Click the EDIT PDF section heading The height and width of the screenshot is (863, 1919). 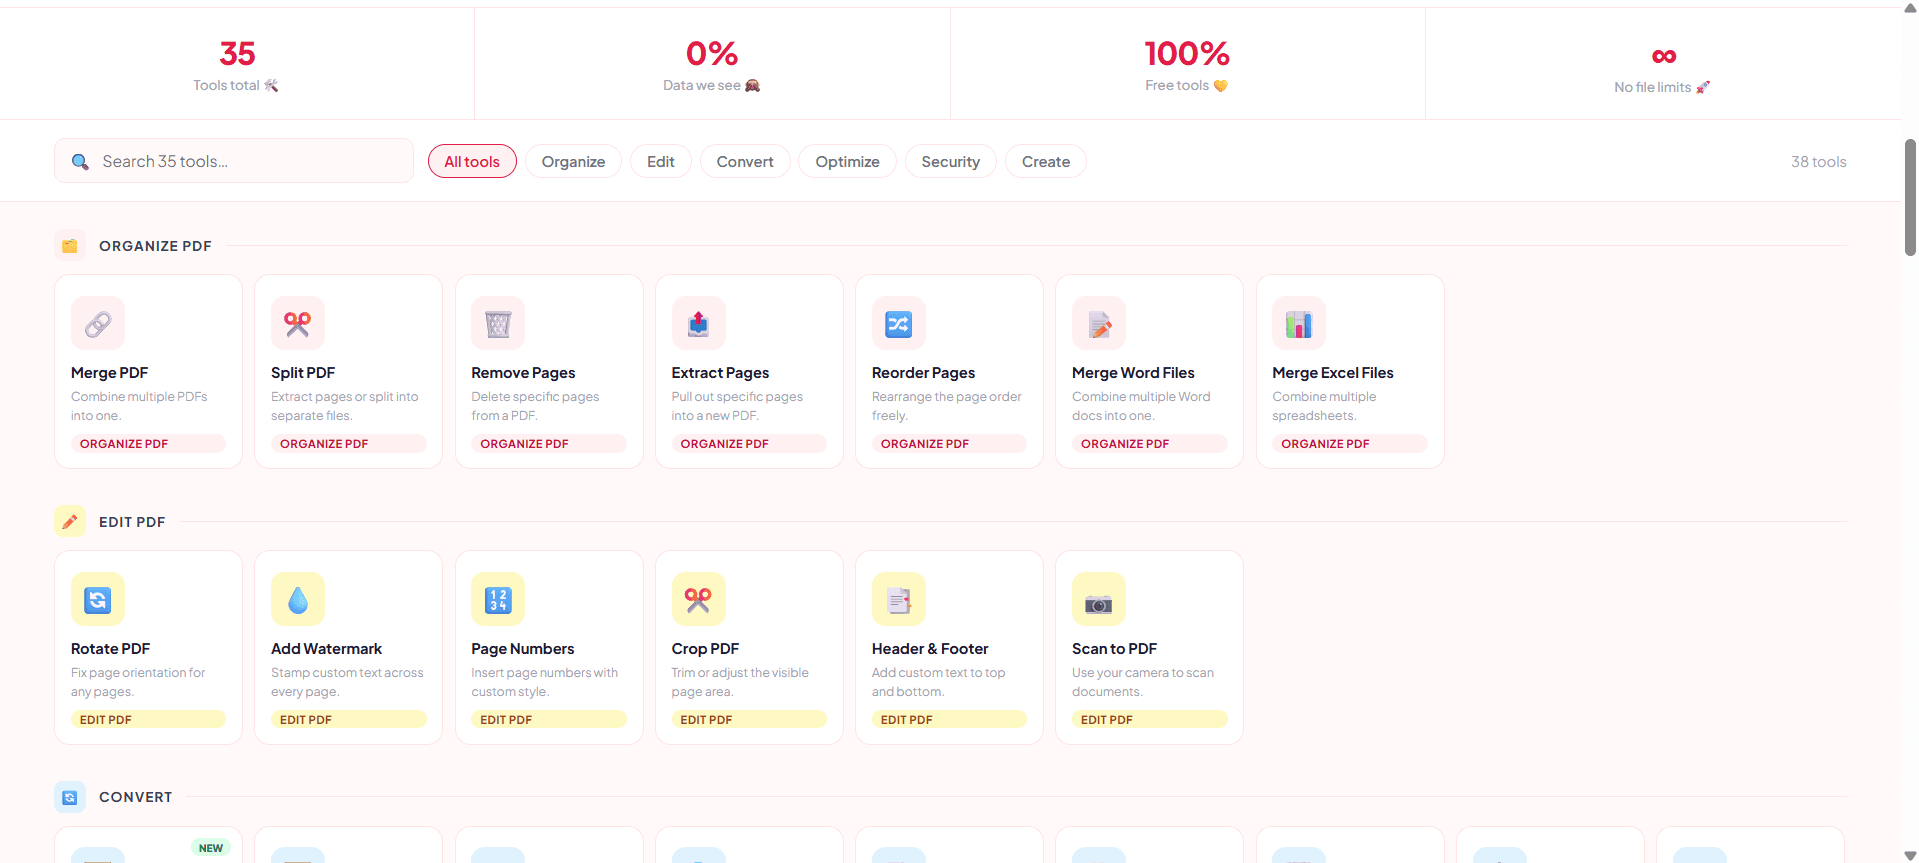click(132, 522)
